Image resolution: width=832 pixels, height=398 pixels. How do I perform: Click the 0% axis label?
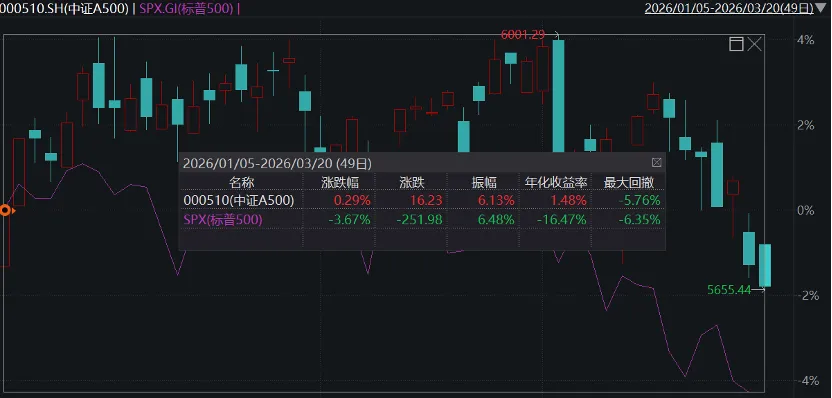805,210
